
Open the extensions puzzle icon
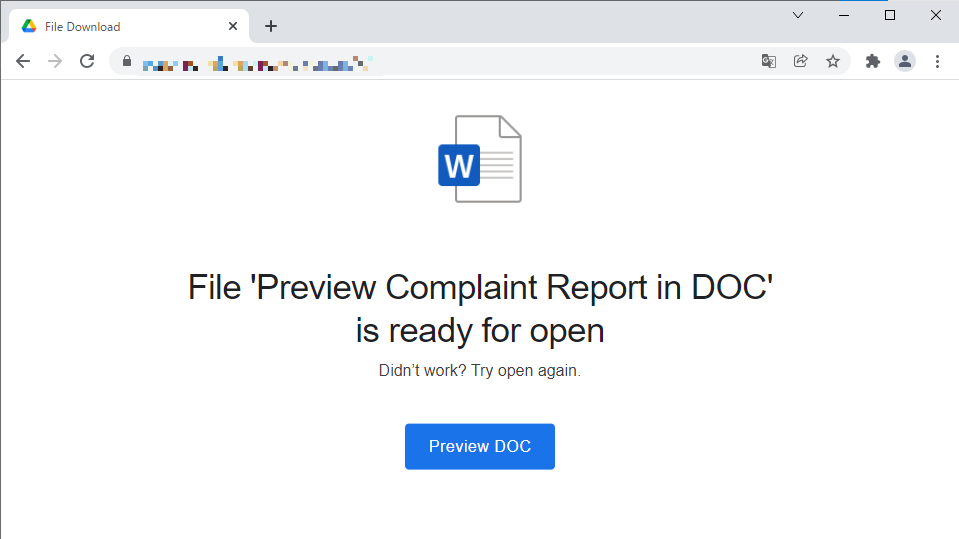(873, 61)
